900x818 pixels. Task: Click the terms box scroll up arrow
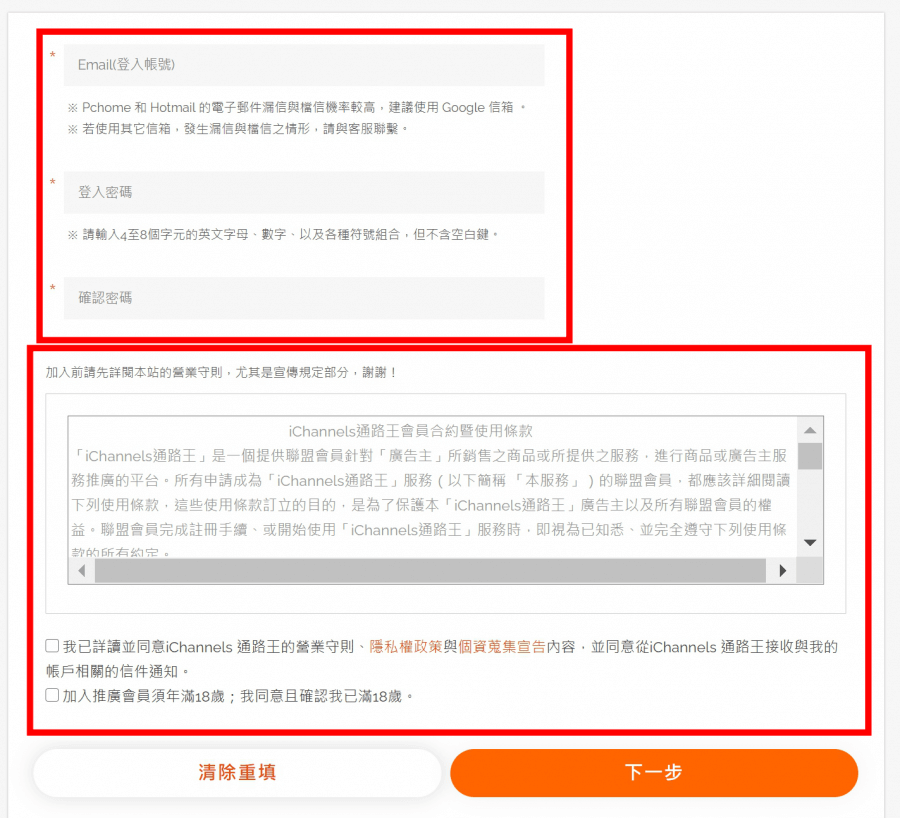click(x=810, y=430)
